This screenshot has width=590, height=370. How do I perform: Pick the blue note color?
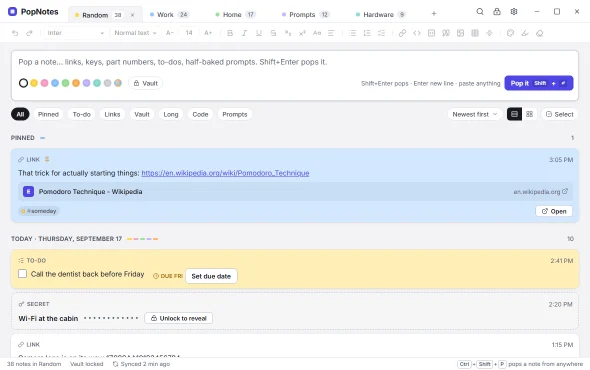(55, 83)
